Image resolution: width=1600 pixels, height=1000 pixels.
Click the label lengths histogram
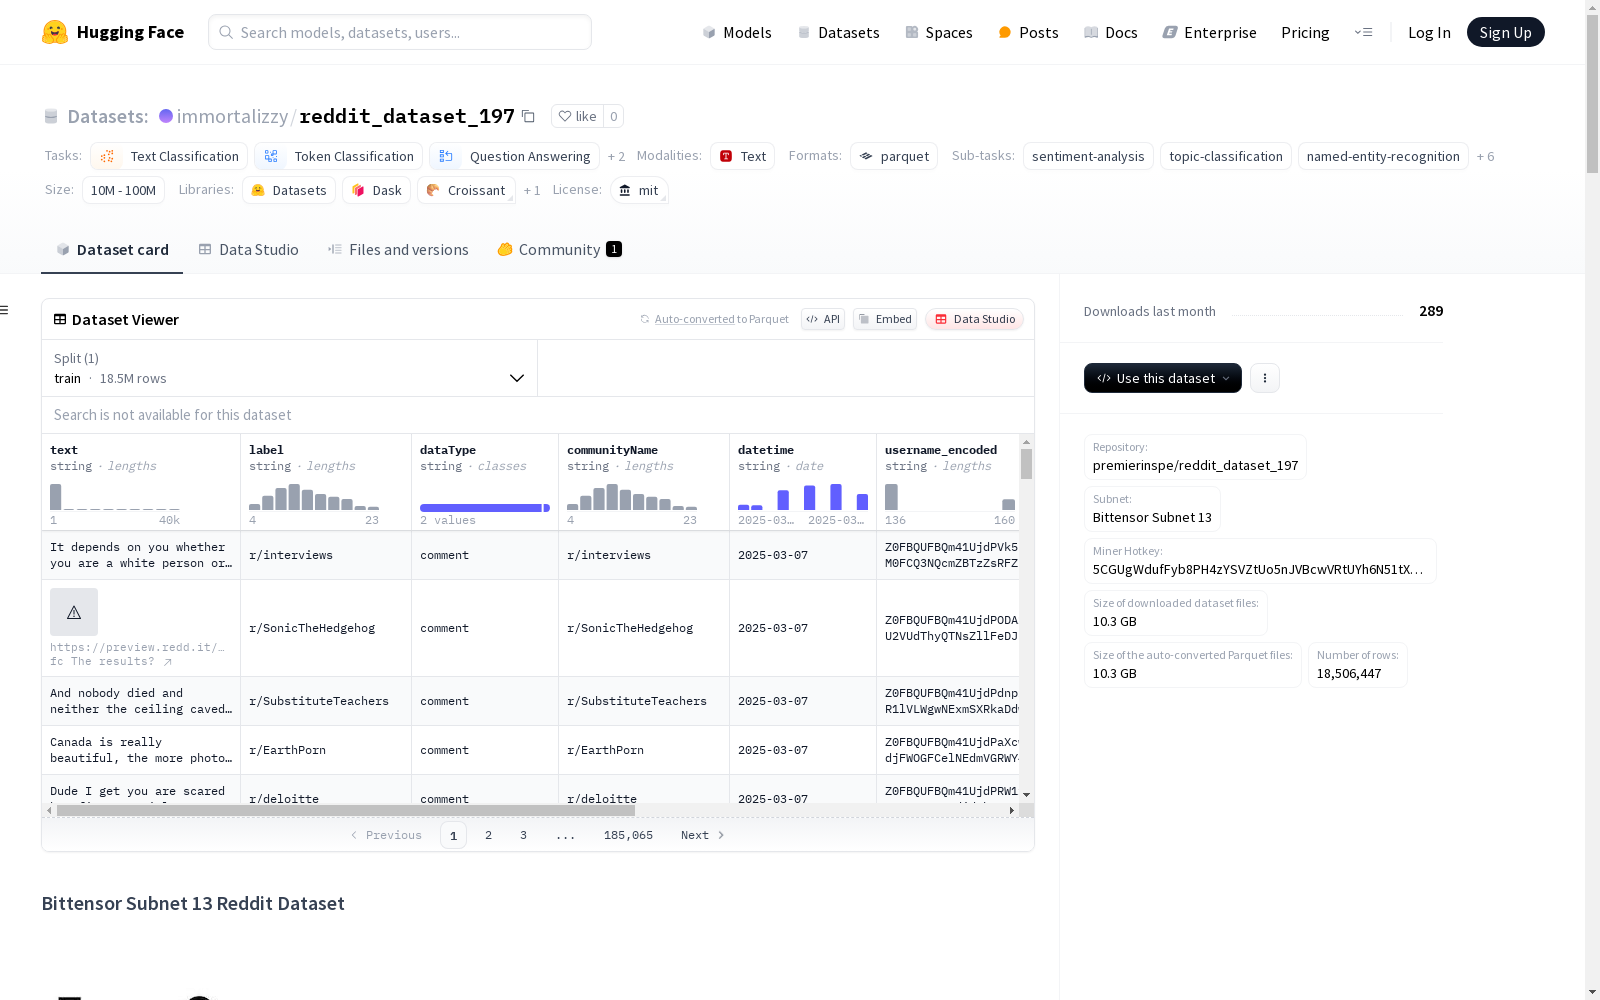[x=314, y=496]
